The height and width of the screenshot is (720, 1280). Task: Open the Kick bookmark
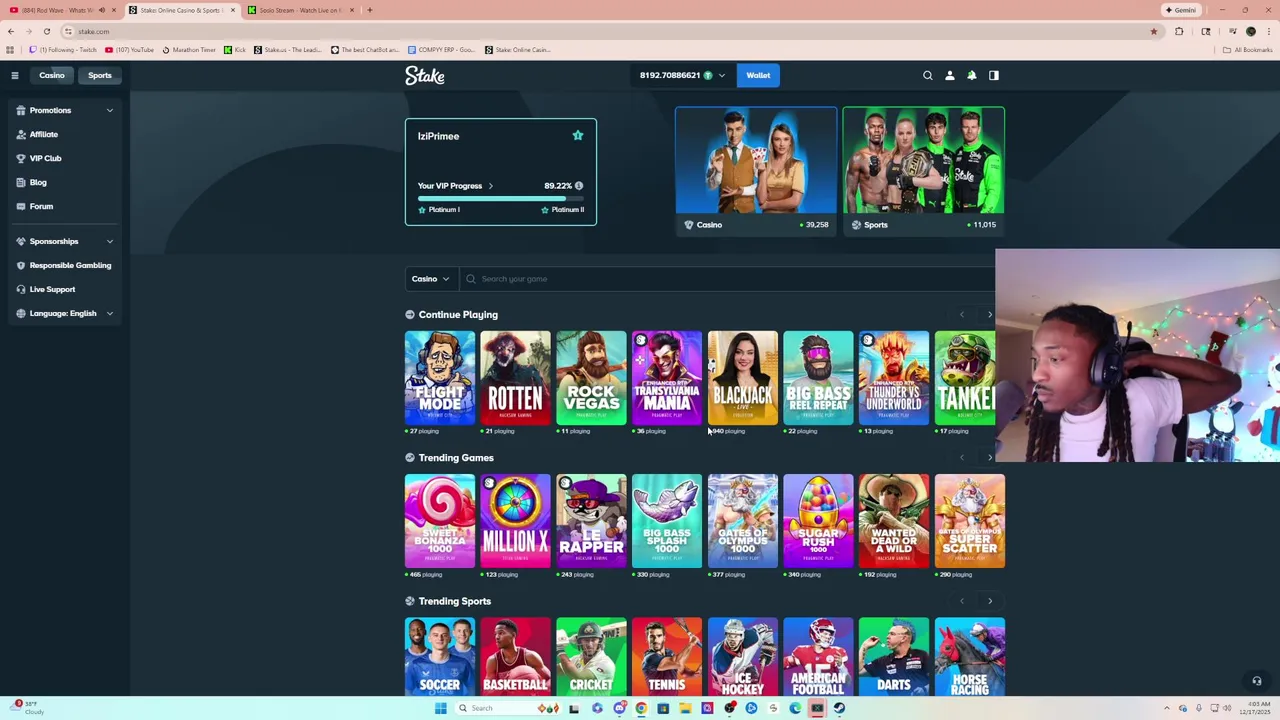click(x=235, y=49)
